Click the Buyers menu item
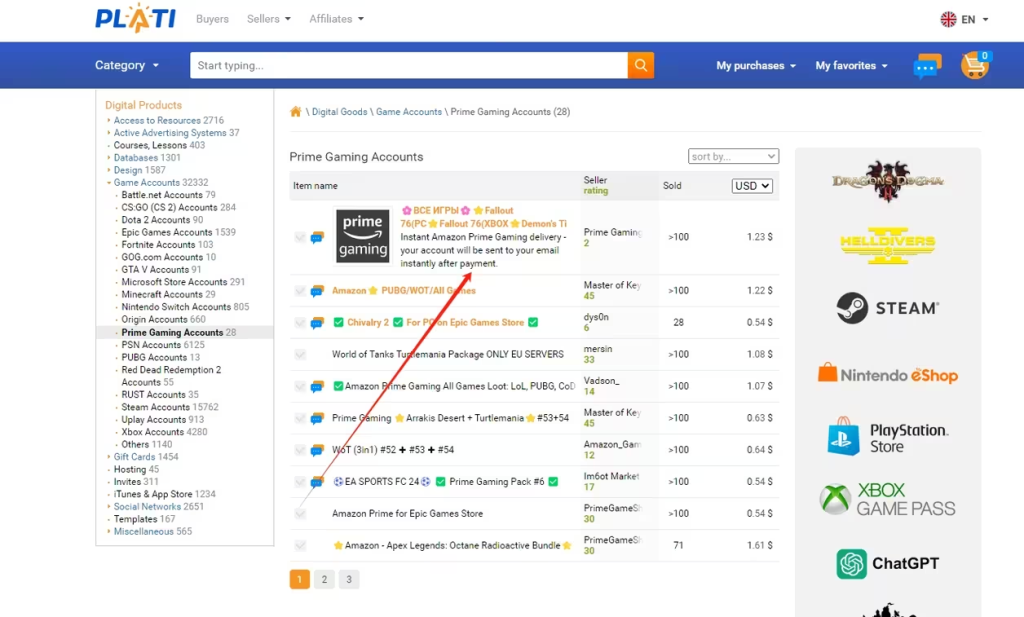Viewport: 1024px width, 617px height. (212, 19)
